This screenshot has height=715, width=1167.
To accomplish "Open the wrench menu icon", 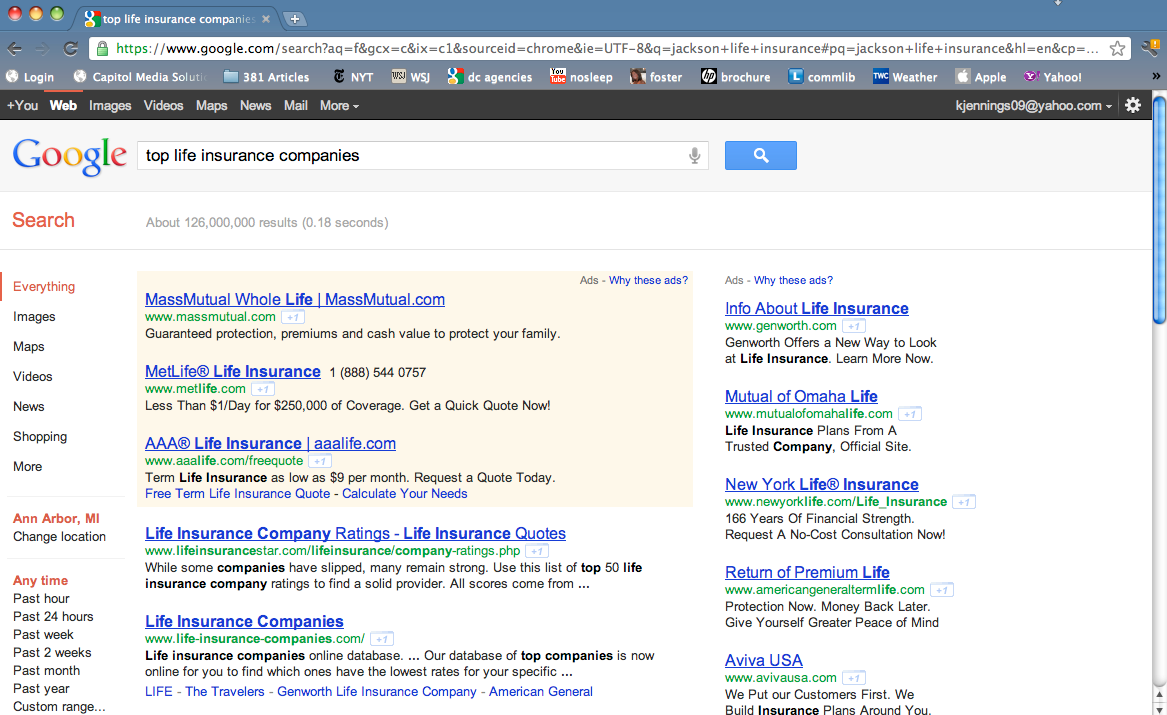I will [x=1150, y=49].
